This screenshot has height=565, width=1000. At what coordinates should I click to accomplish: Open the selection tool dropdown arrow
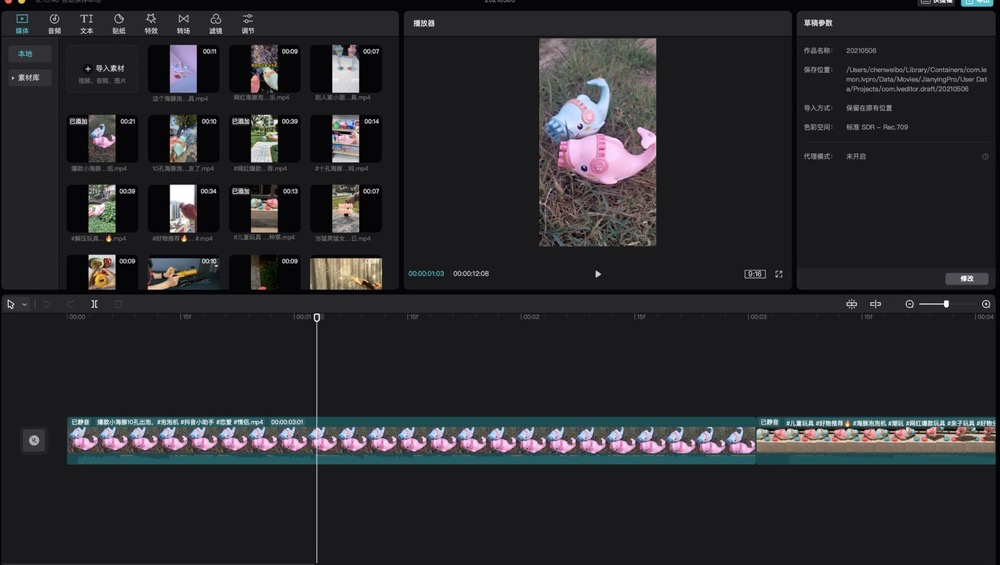pos(24,305)
